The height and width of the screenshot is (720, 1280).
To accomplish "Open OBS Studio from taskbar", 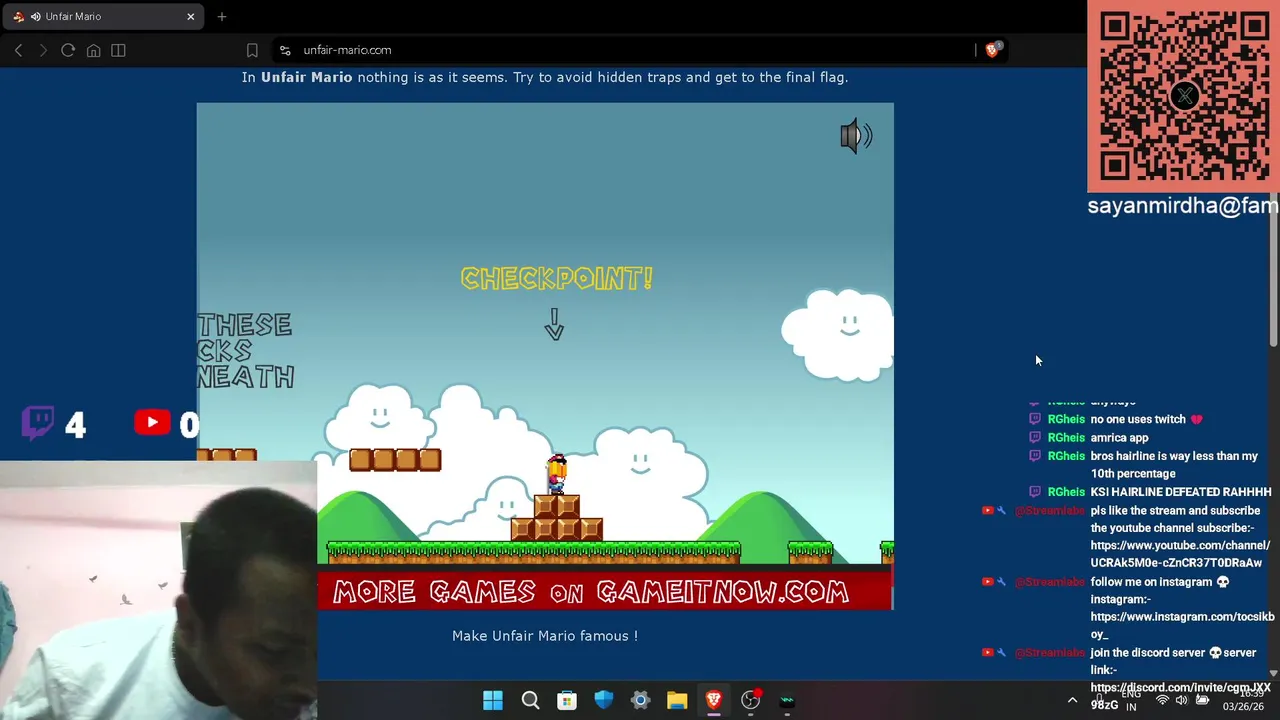I will coord(750,701).
